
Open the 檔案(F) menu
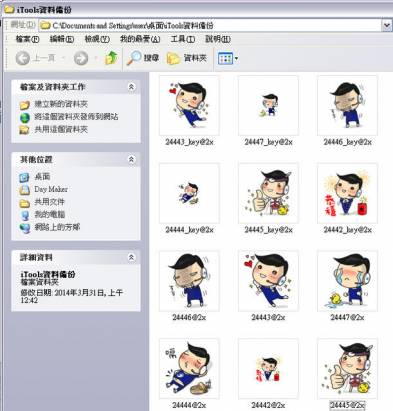[27, 39]
